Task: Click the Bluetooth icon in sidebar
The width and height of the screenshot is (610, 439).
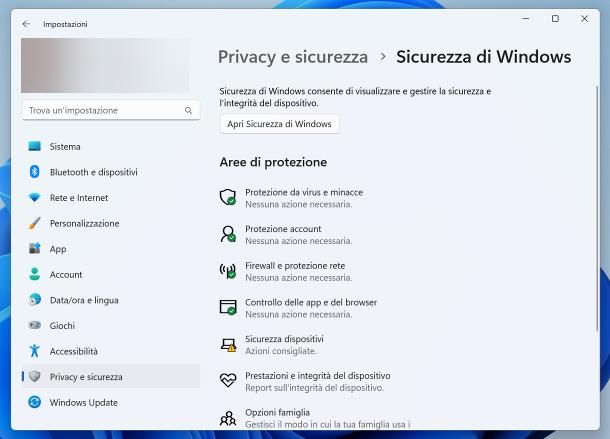Action: pyautogui.click(x=35, y=172)
